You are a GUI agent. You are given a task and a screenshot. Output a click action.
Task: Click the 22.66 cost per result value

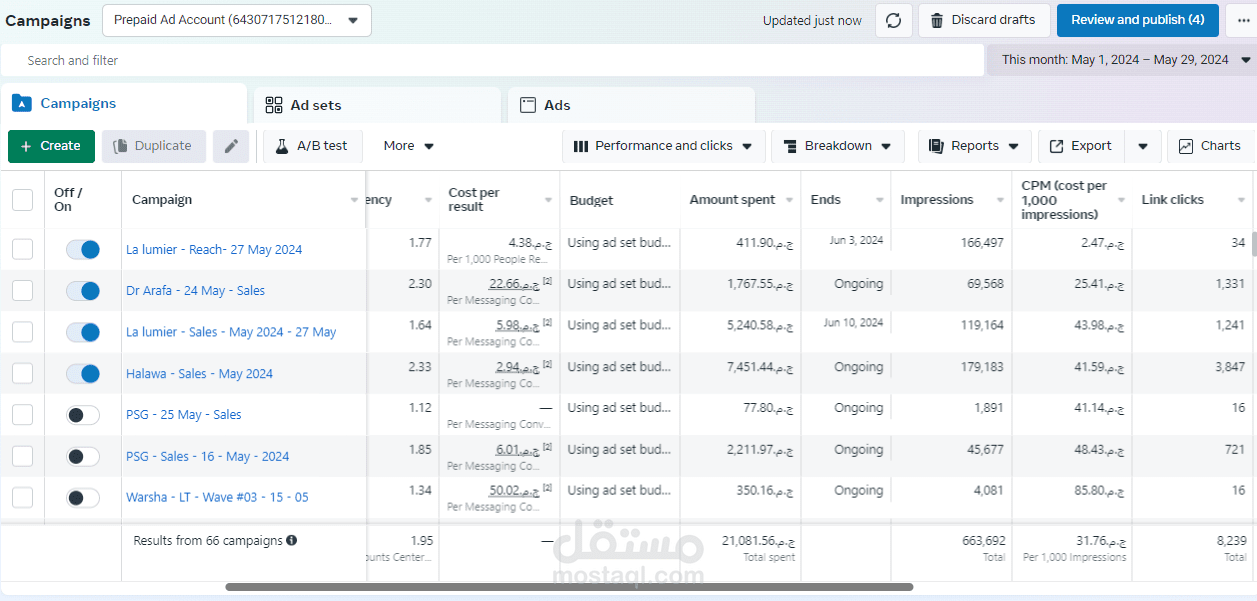515,284
